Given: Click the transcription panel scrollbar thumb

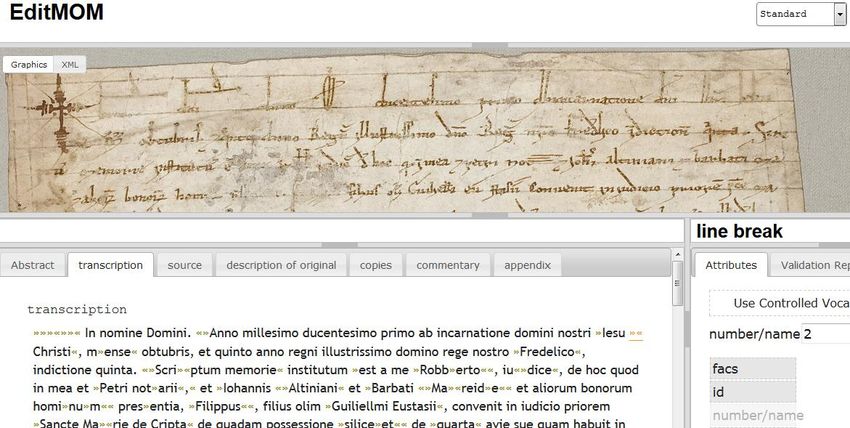Looking at the screenshot, I should click(678, 283).
